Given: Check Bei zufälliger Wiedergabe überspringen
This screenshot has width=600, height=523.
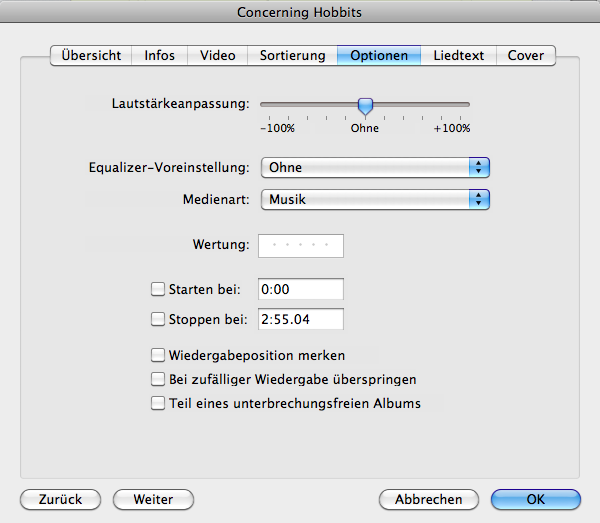Looking at the screenshot, I should [x=158, y=379].
